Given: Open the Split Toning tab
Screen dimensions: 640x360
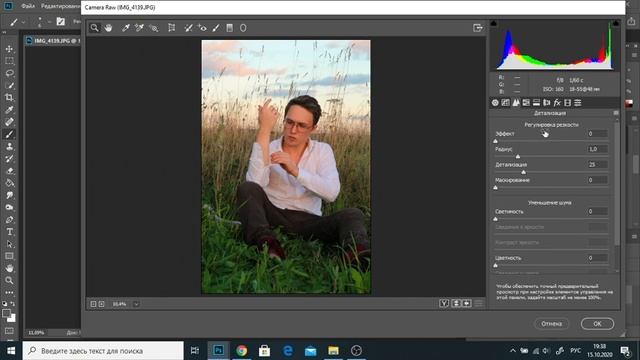Looking at the screenshot, I should 536,103.
